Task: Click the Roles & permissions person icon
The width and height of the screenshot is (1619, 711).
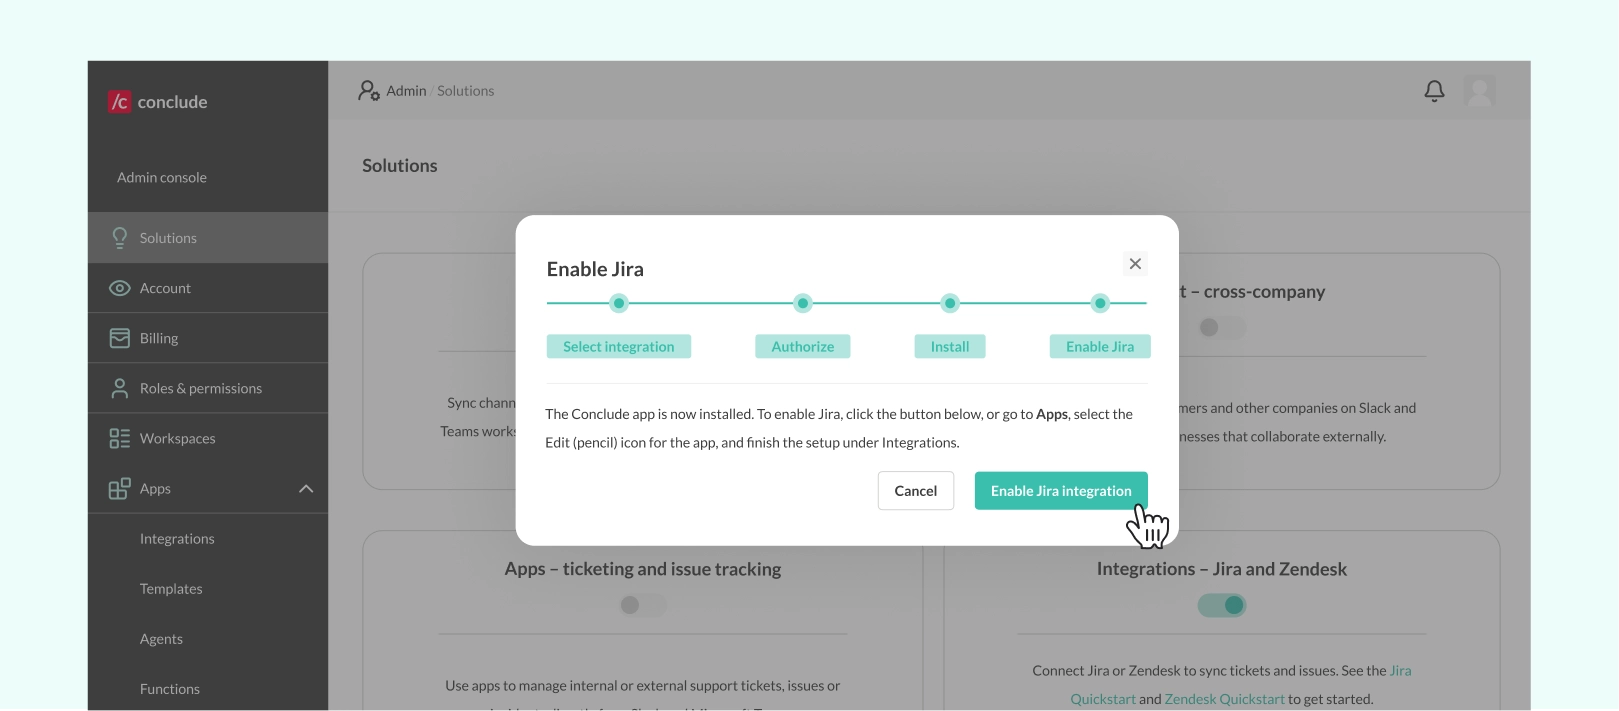Action: [x=120, y=388]
